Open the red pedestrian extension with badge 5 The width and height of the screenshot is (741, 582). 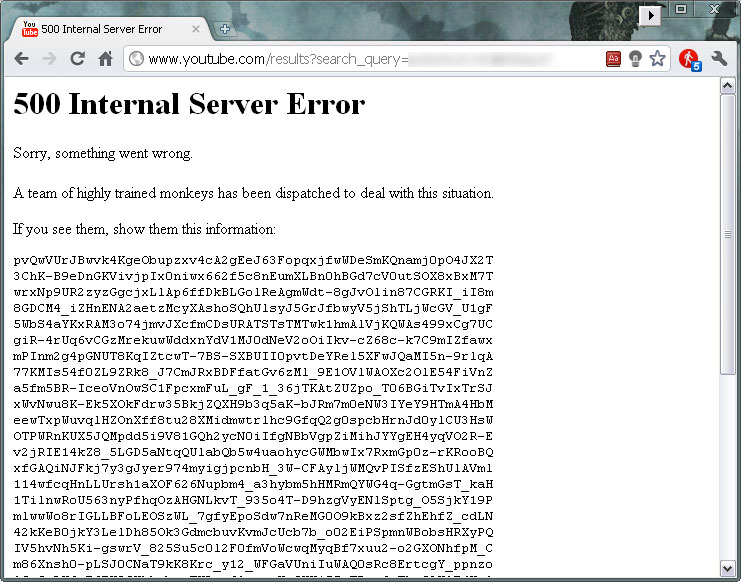(689, 60)
